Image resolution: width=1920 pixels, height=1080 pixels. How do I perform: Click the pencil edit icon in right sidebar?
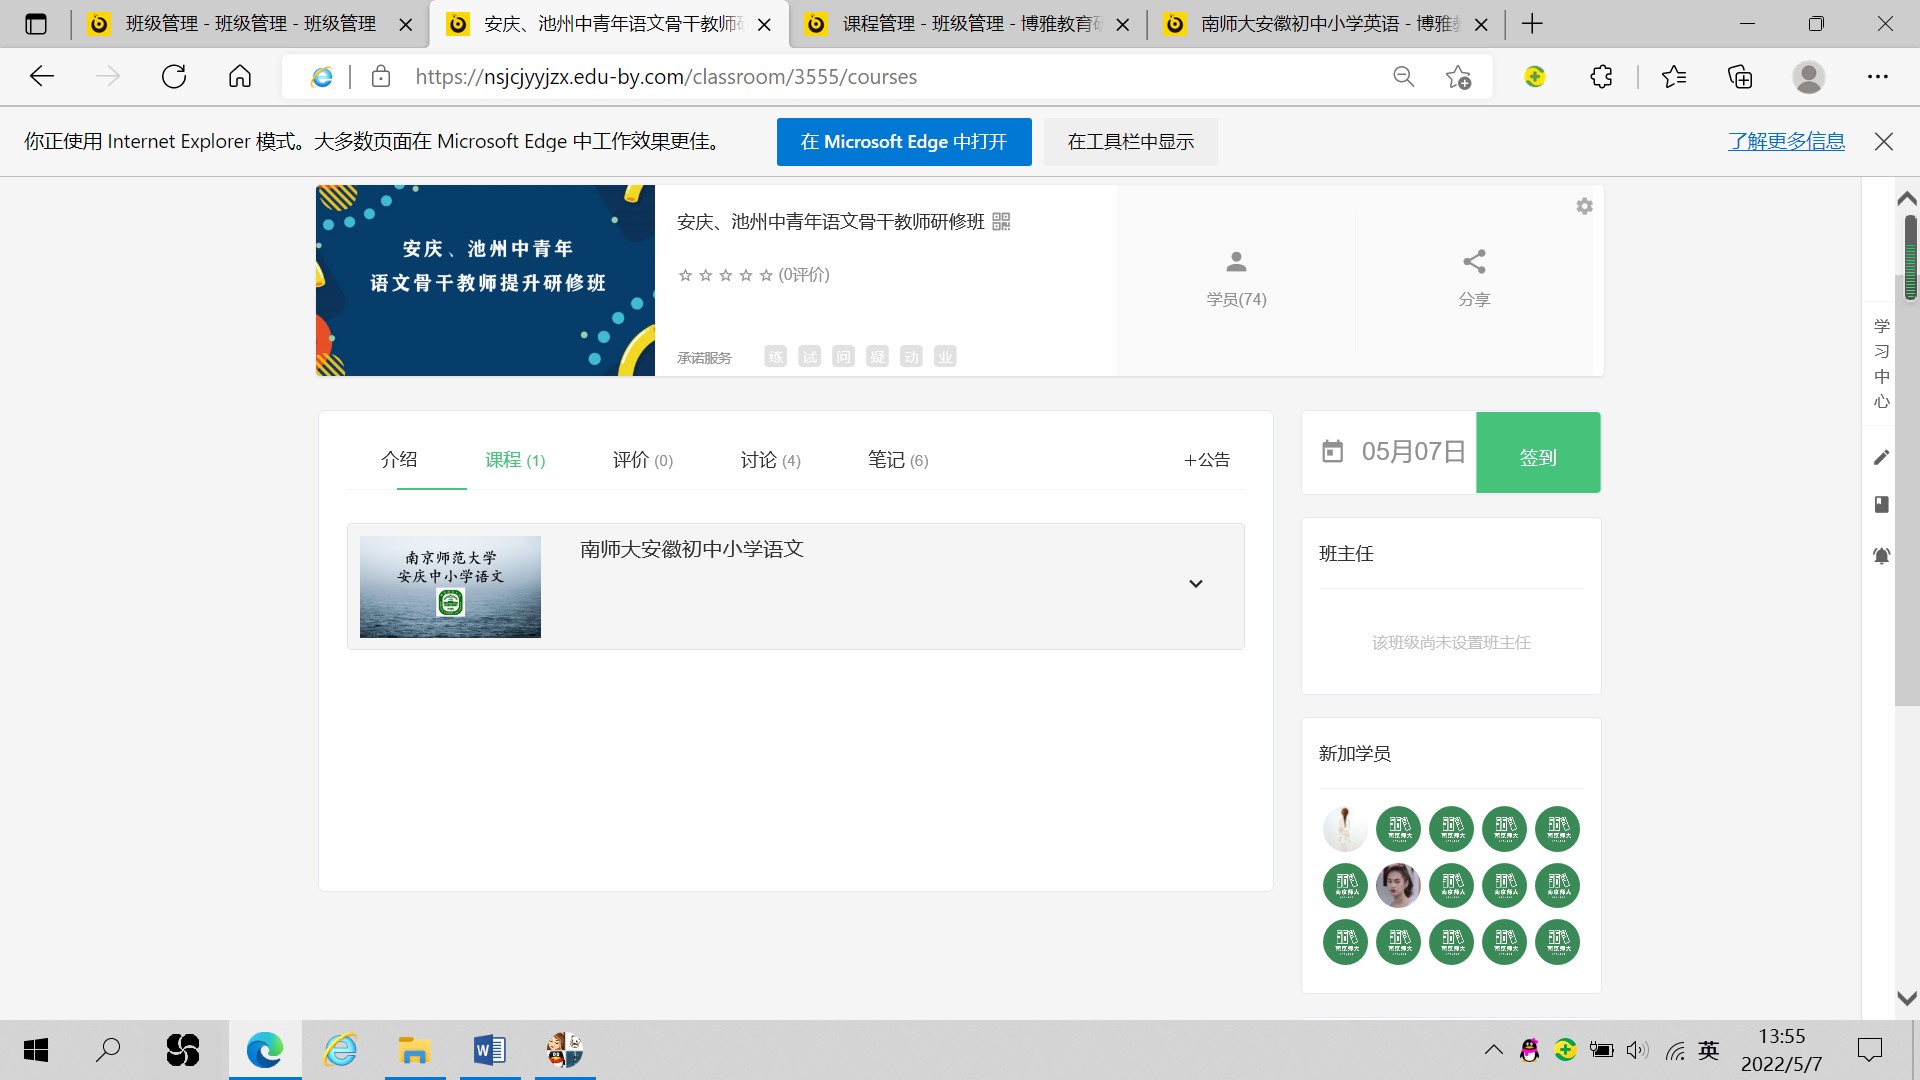[x=1881, y=457]
